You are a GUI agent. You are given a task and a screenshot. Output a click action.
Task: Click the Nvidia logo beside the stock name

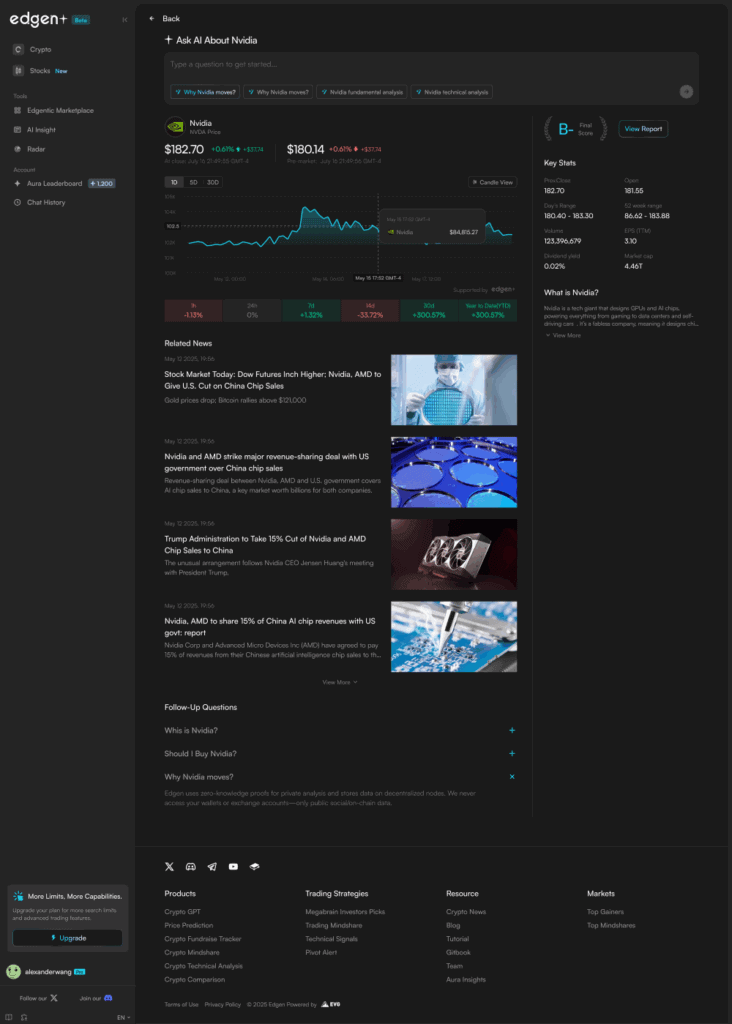(x=174, y=126)
